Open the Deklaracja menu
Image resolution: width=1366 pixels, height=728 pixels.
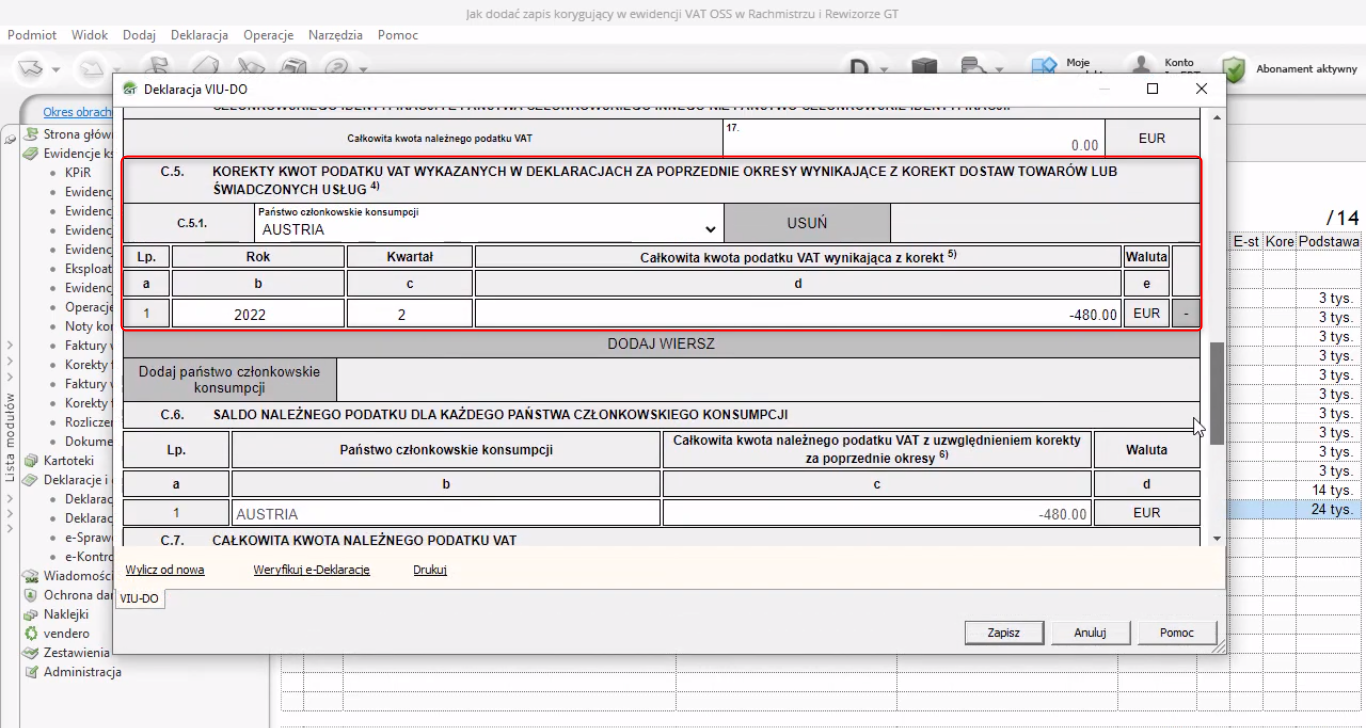[x=199, y=35]
